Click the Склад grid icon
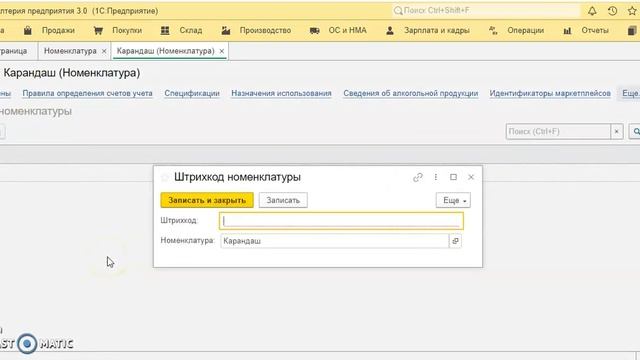 tap(165, 30)
